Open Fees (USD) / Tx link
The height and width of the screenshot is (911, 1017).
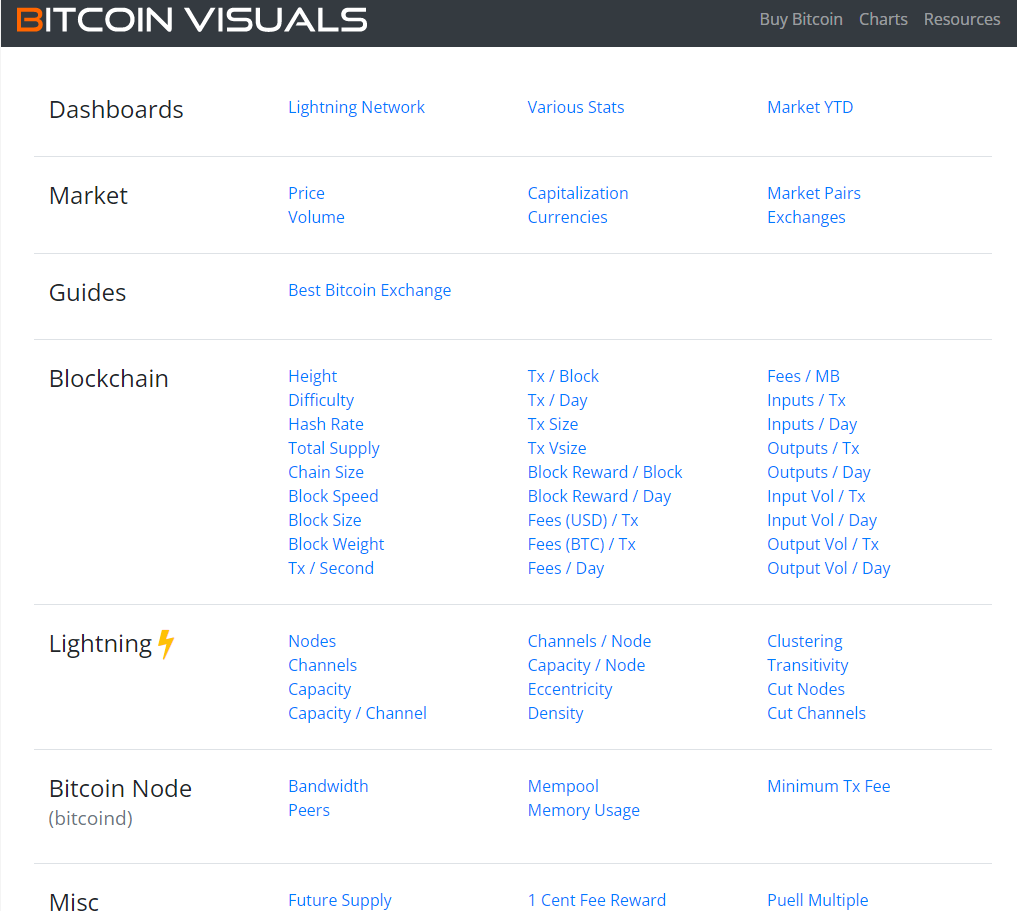[x=583, y=521]
